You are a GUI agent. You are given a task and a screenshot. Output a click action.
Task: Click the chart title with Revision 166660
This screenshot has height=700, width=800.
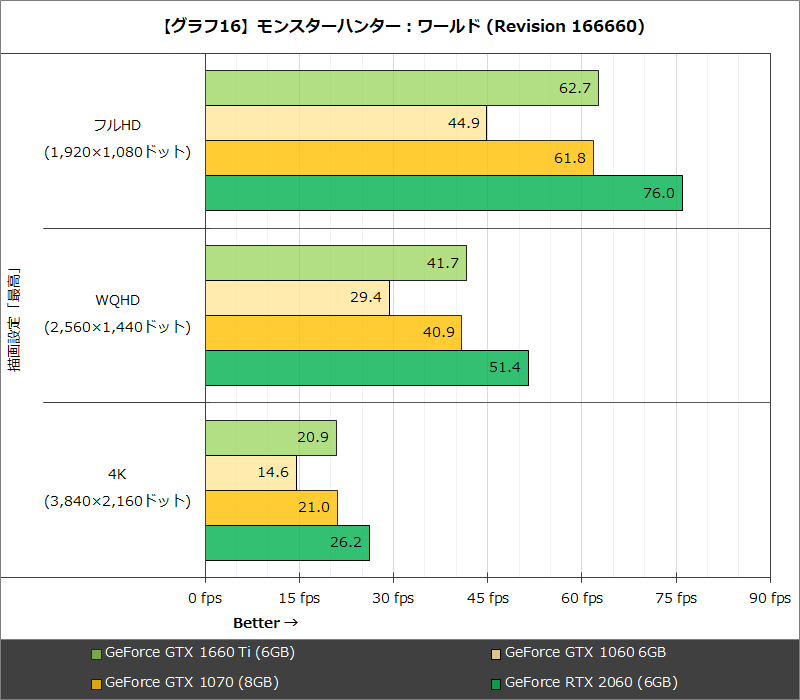point(404,27)
